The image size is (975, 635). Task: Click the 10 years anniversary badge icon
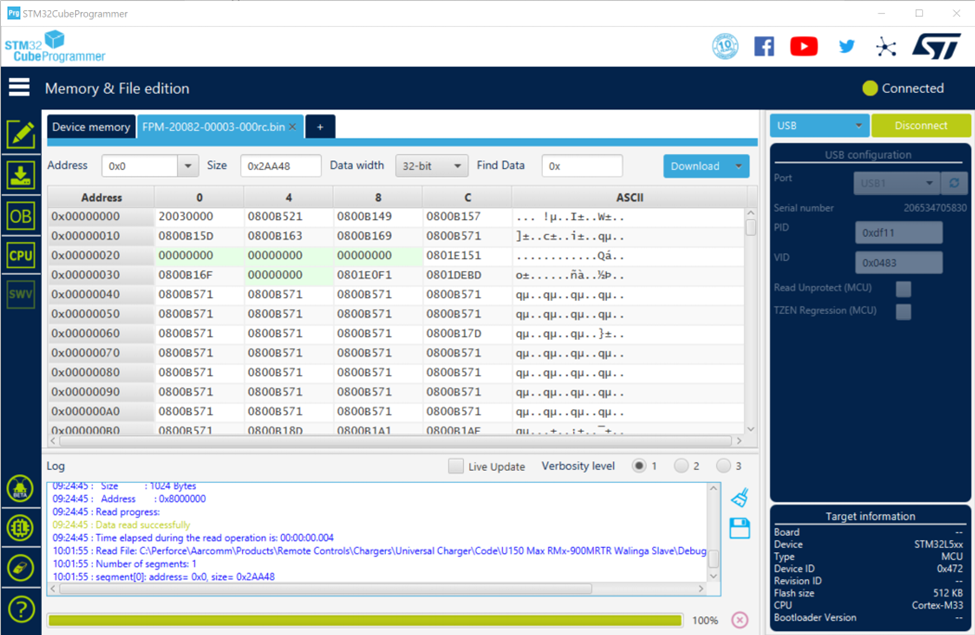click(725, 46)
